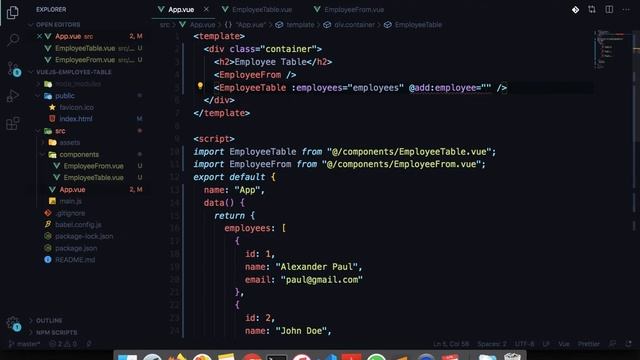Click the "paul@gmail.com" email string
640x360 pixels.
click(x=322, y=280)
